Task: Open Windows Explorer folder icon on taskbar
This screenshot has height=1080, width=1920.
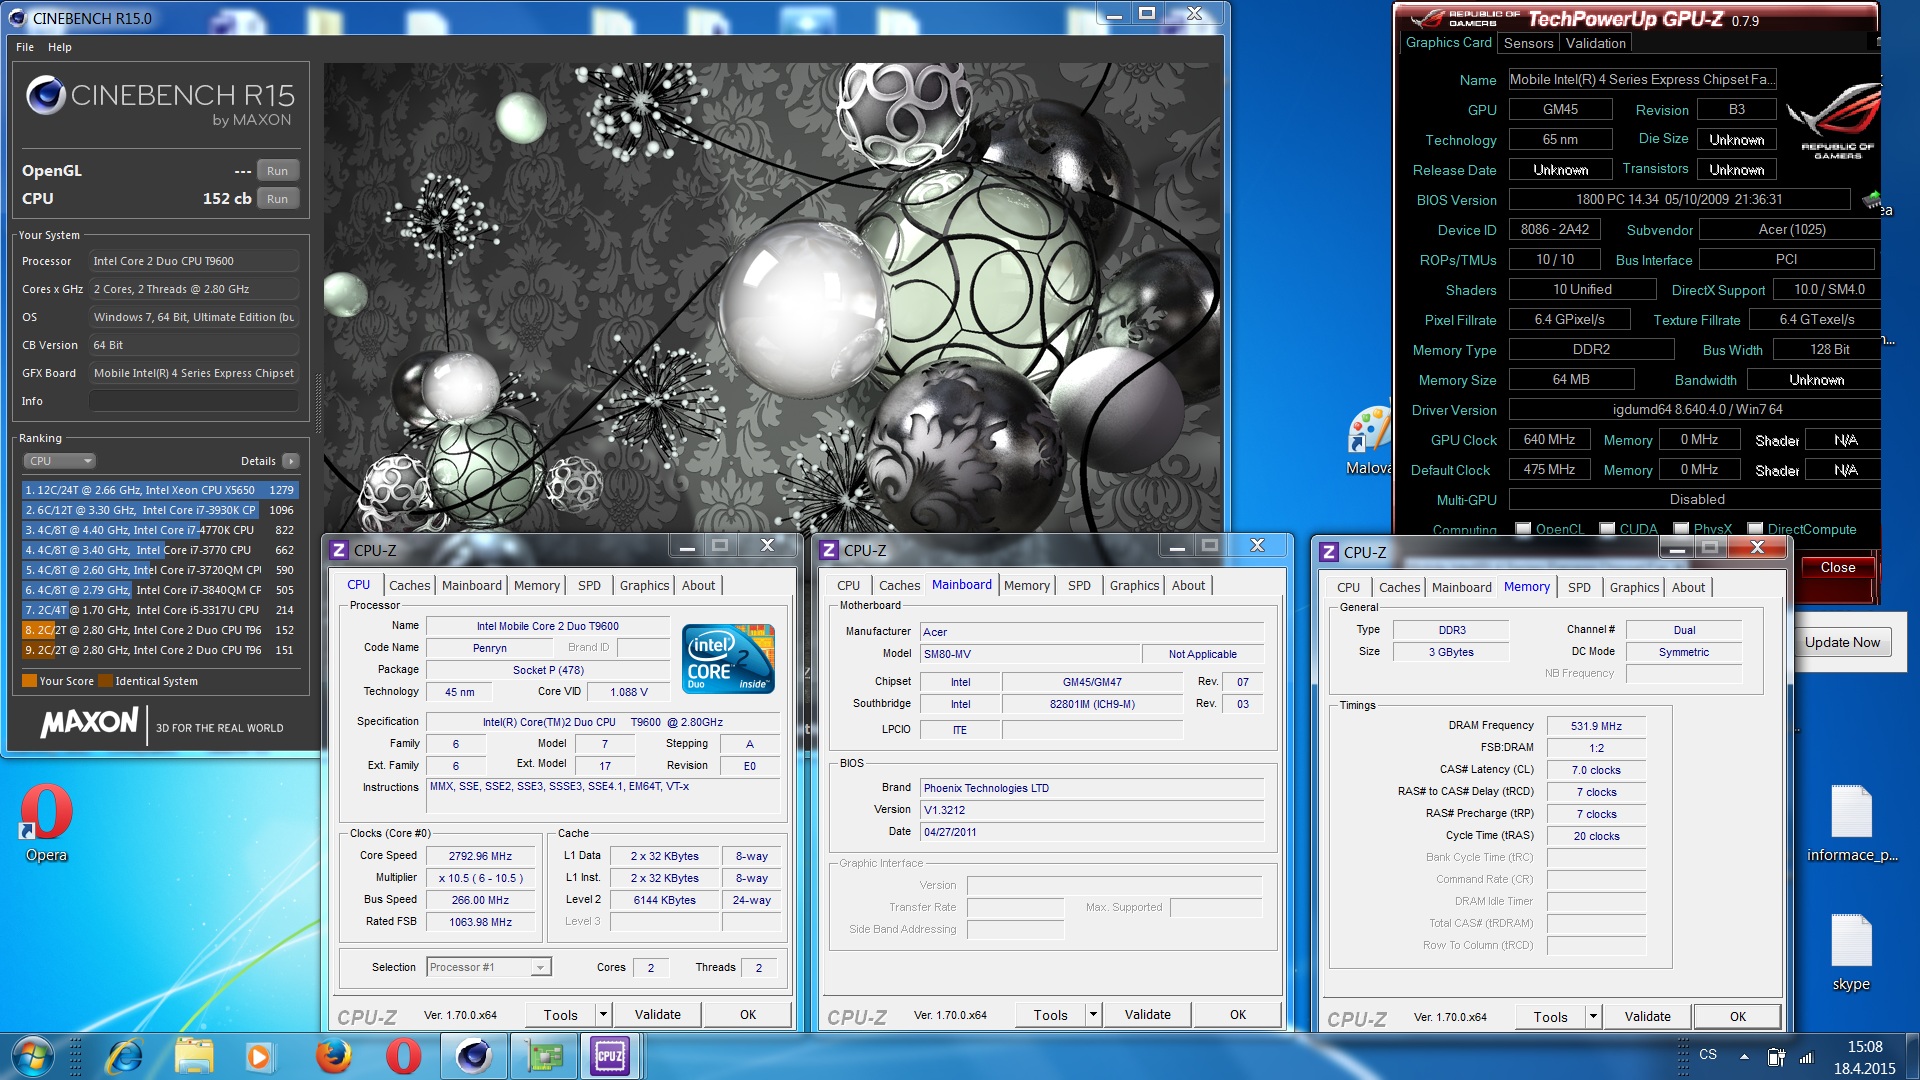Action: [x=194, y=1056]
